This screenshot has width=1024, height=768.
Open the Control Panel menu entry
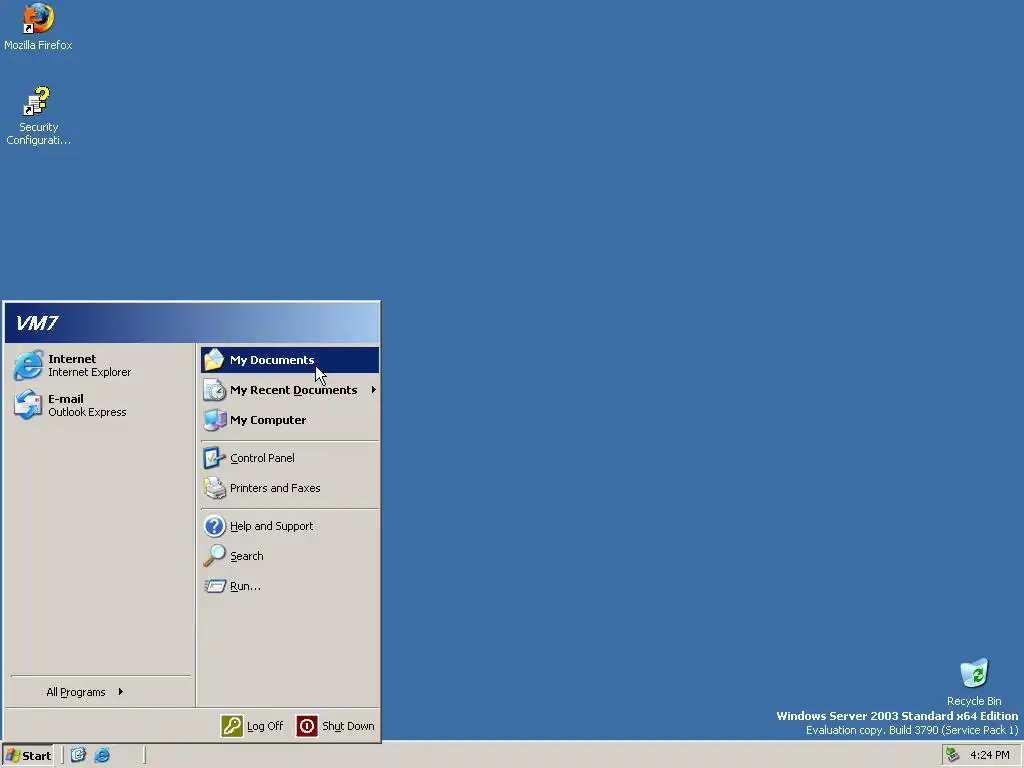(x=290, y=458)
